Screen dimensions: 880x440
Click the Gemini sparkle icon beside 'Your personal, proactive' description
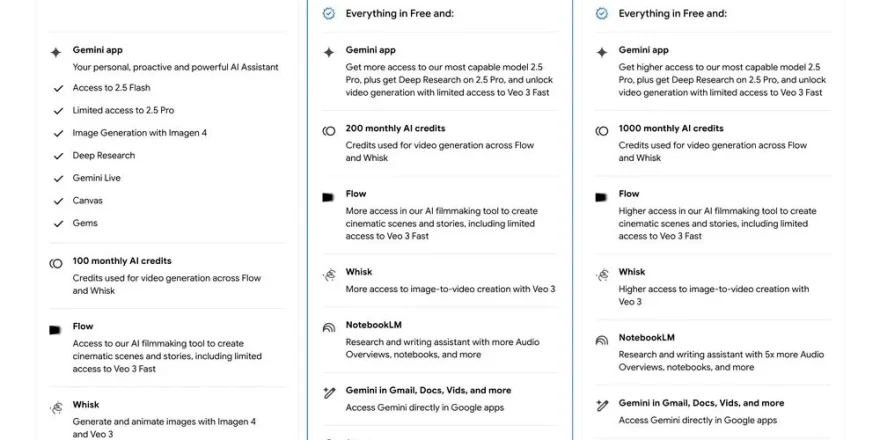point(56,50)
